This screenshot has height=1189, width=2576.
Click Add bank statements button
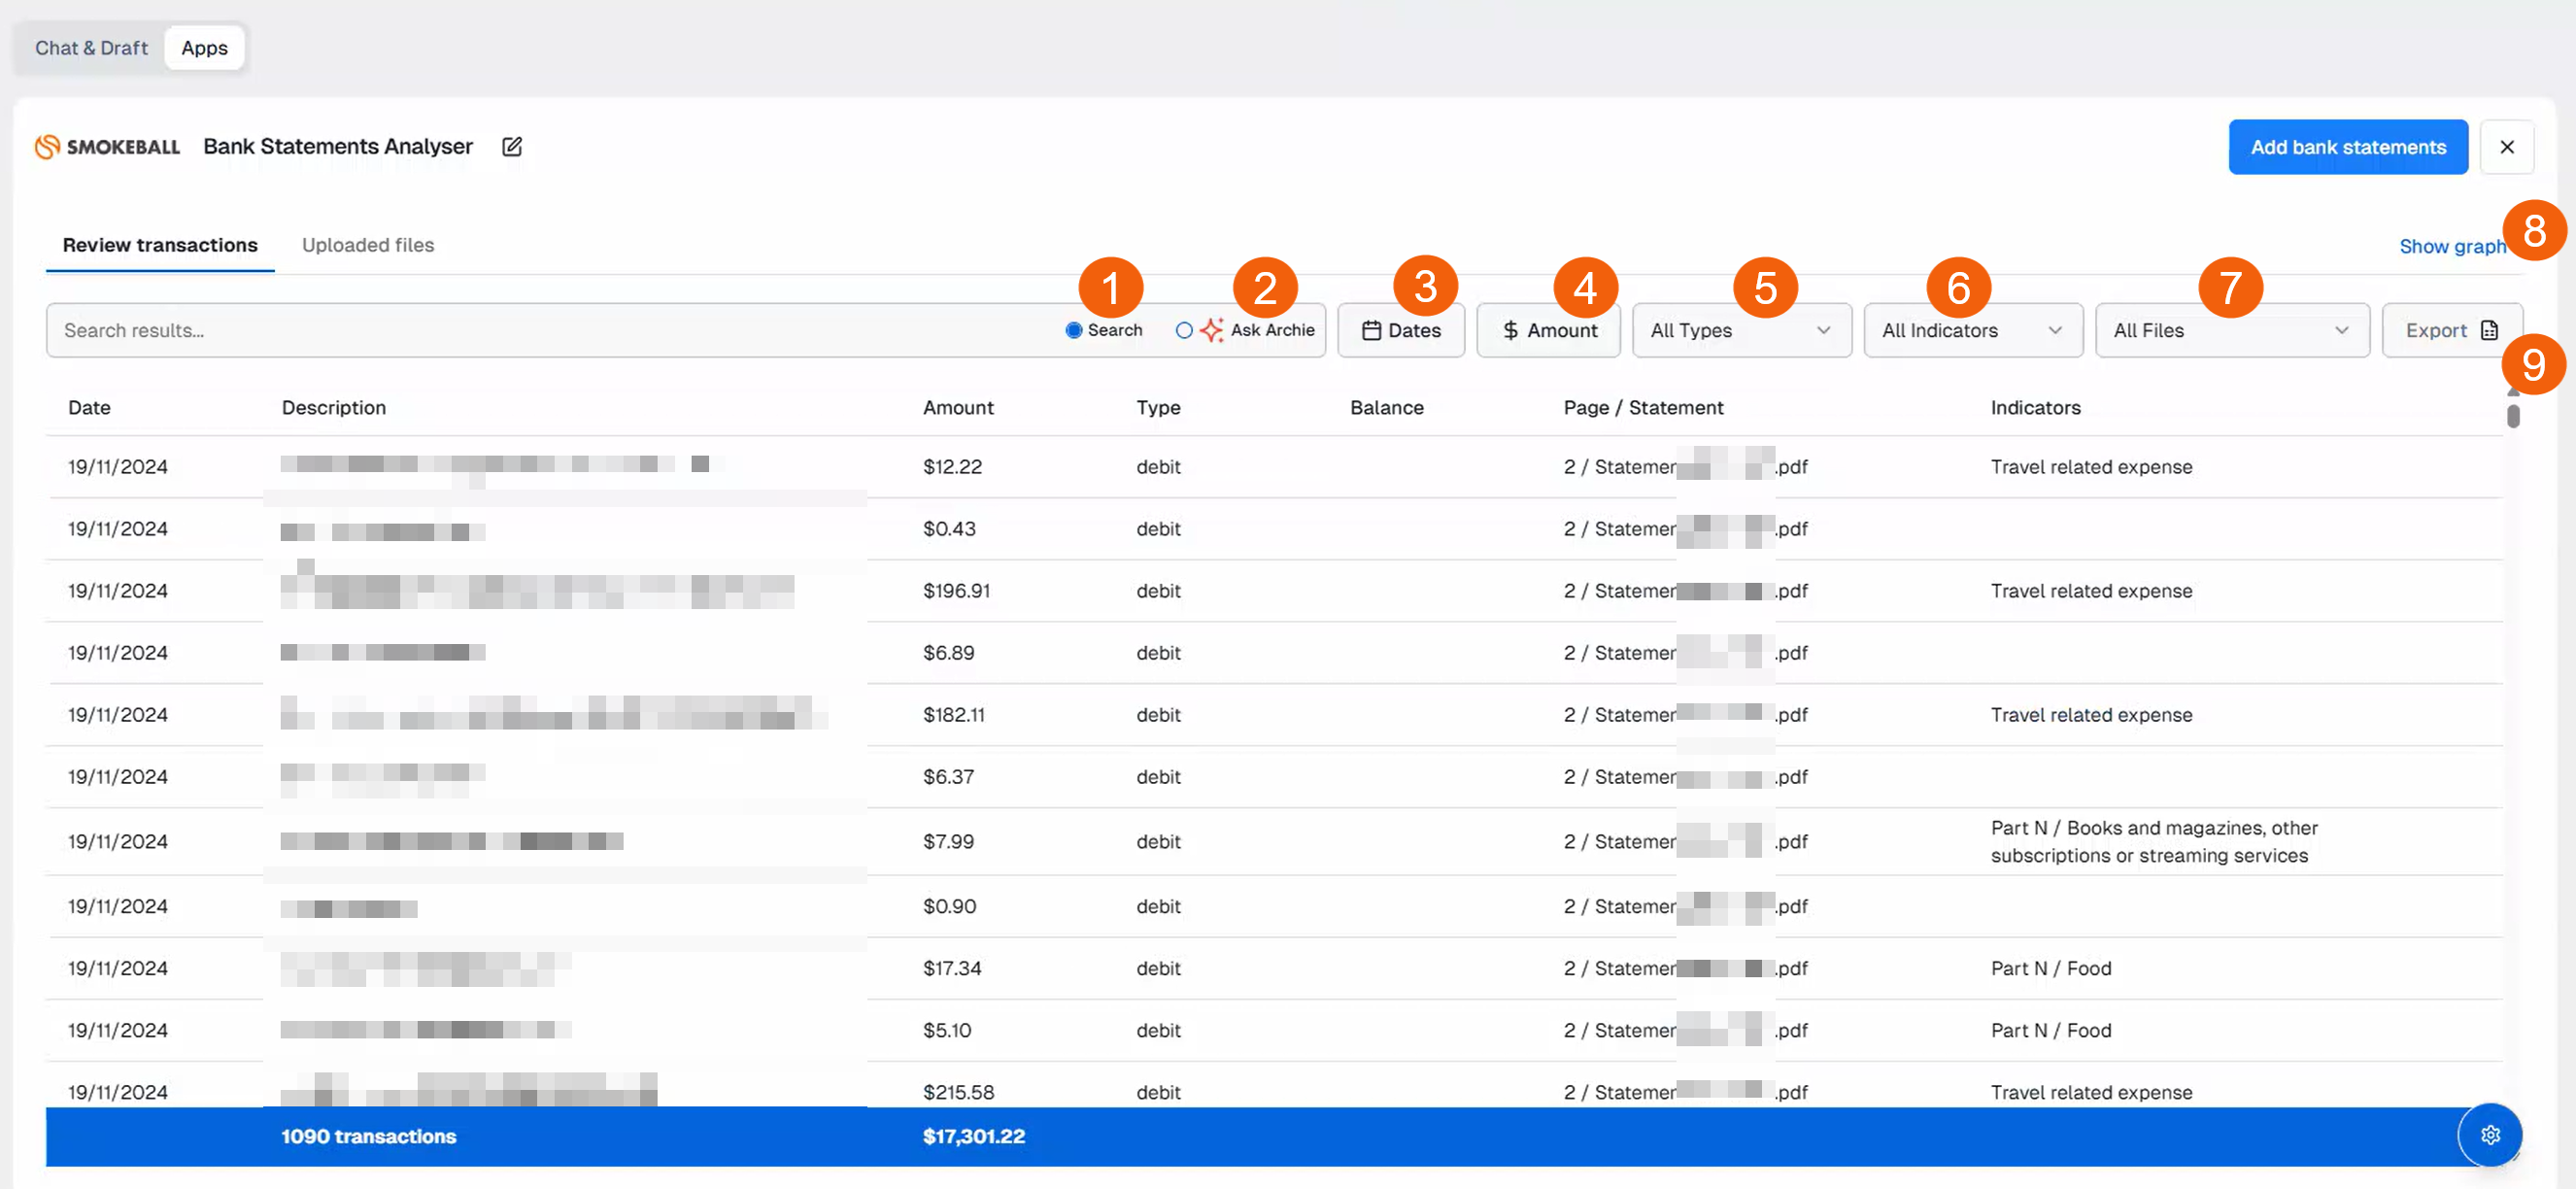click(2347, 147)
